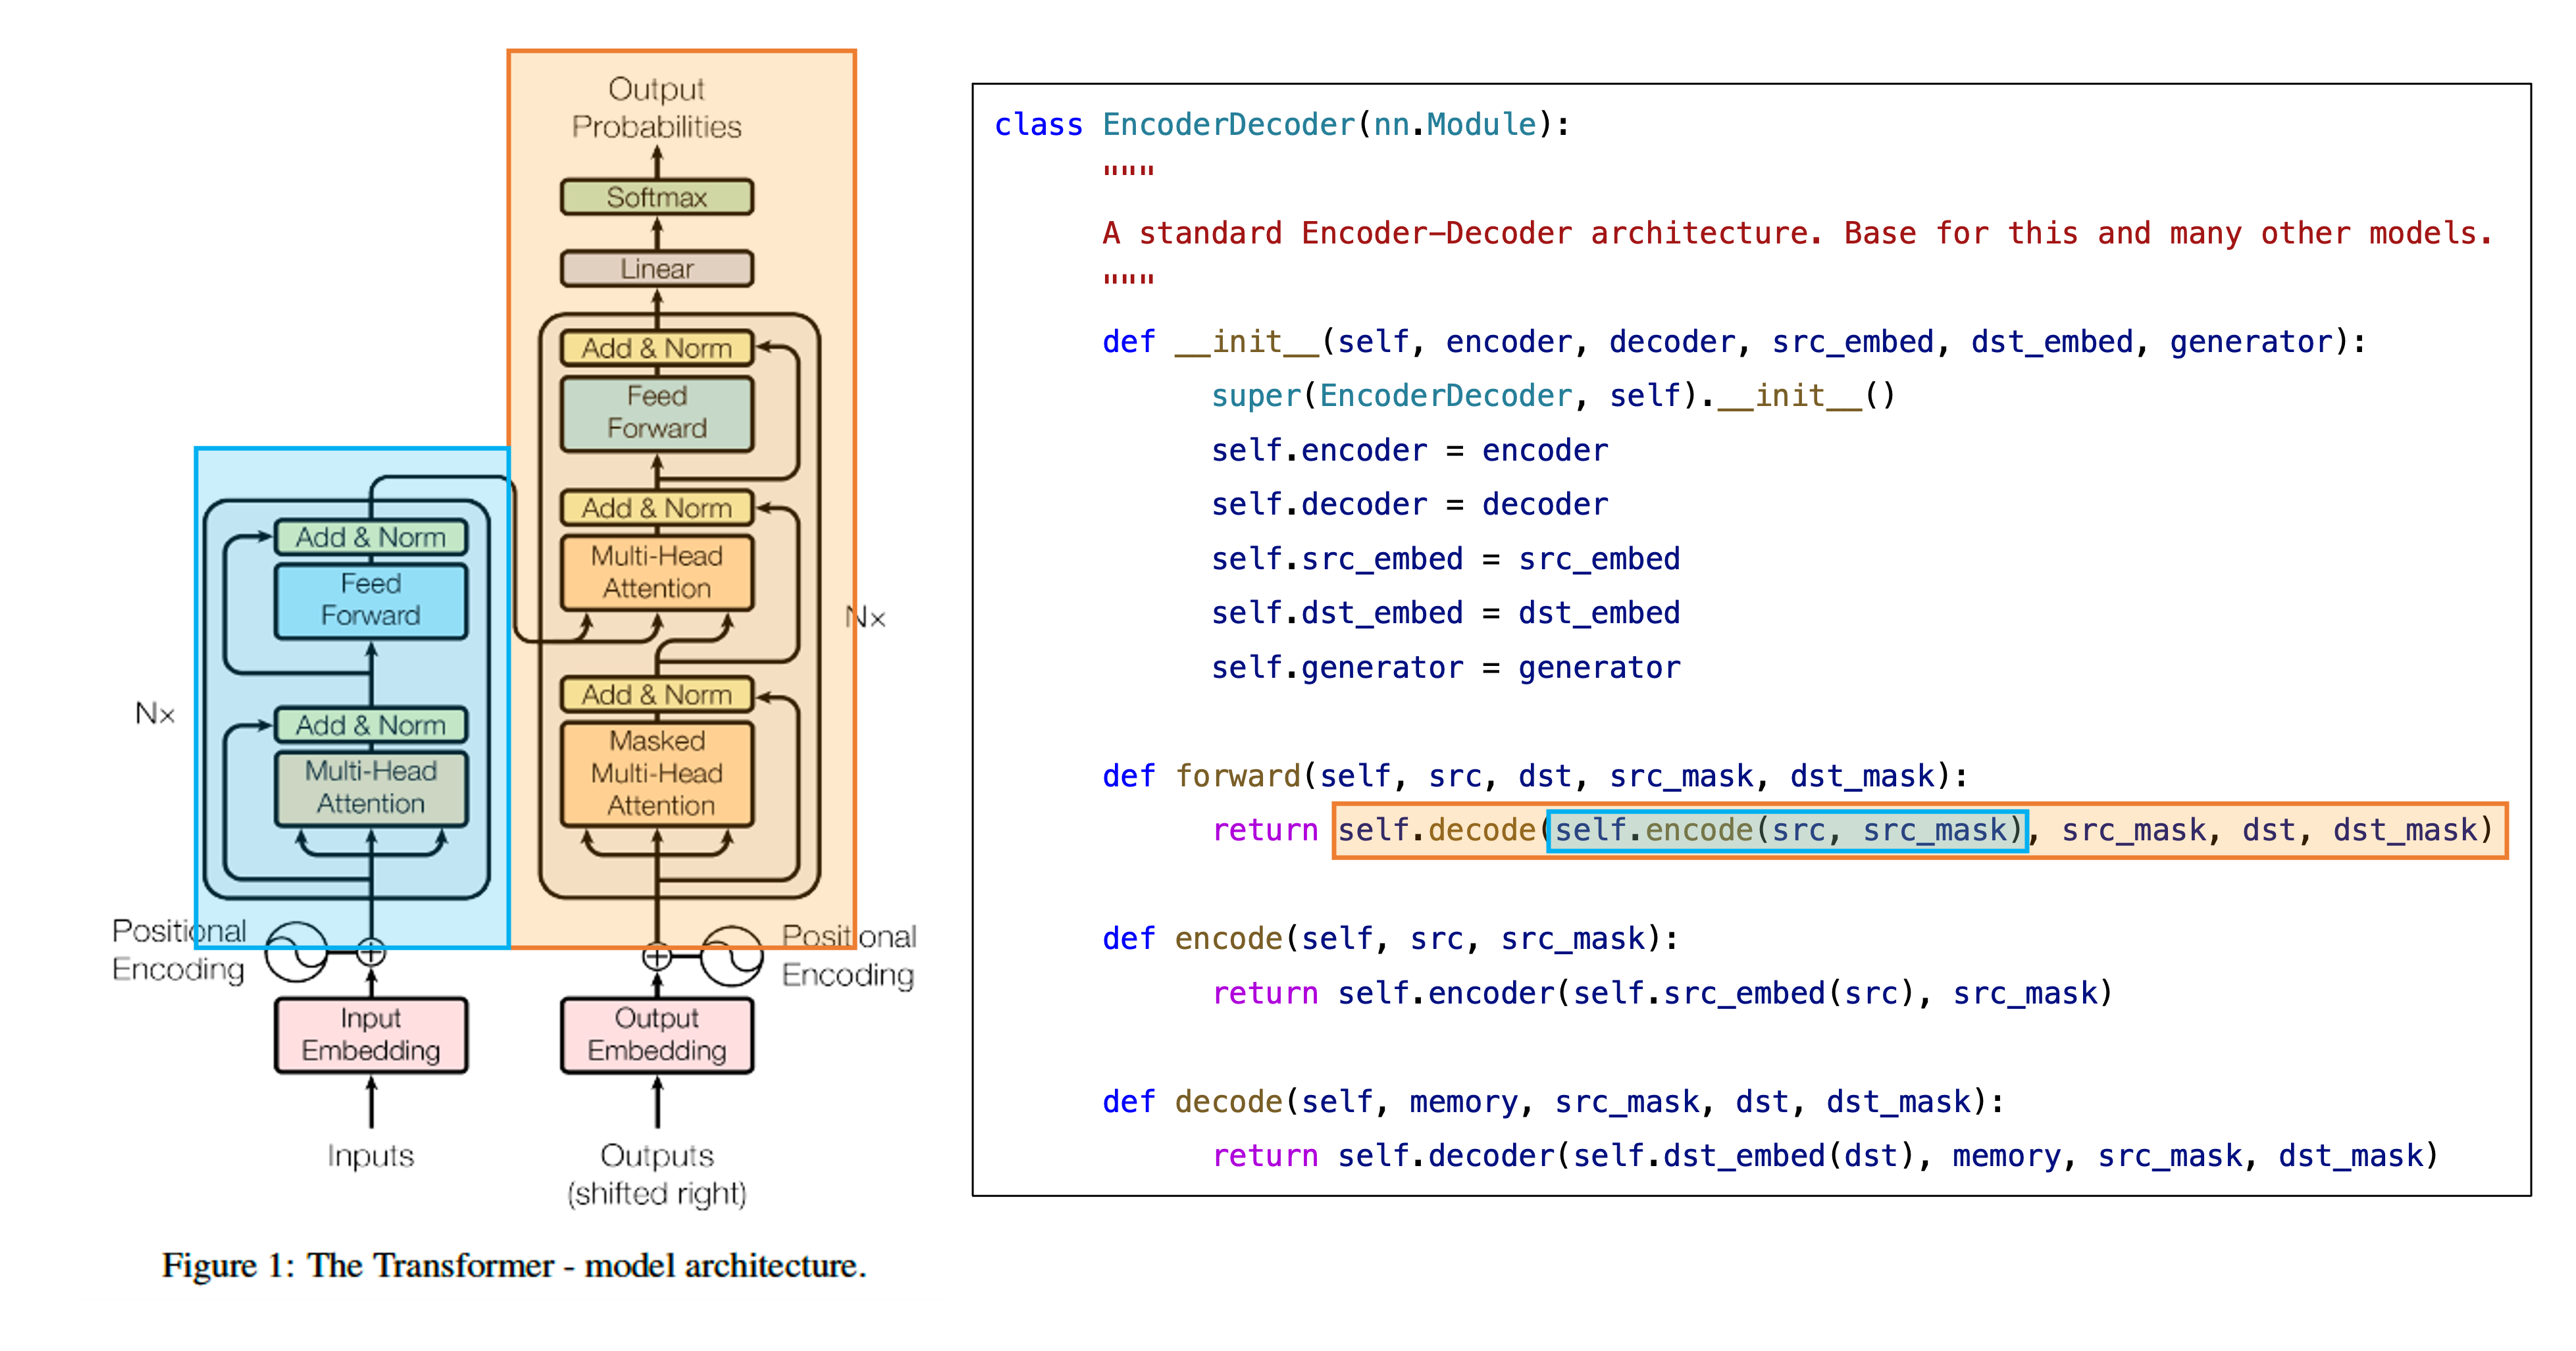Click the 'Nx' label beside the decoder stack

(866, 617)
